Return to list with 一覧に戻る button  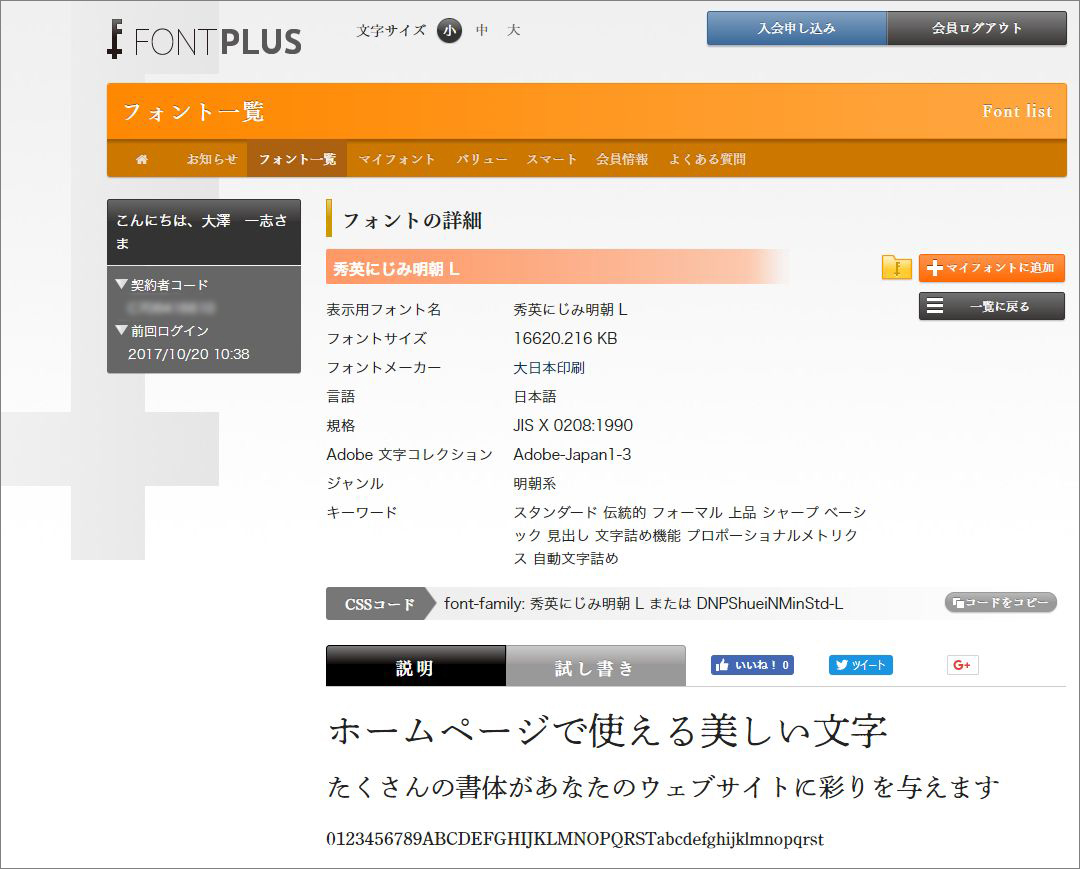point(992,306)
